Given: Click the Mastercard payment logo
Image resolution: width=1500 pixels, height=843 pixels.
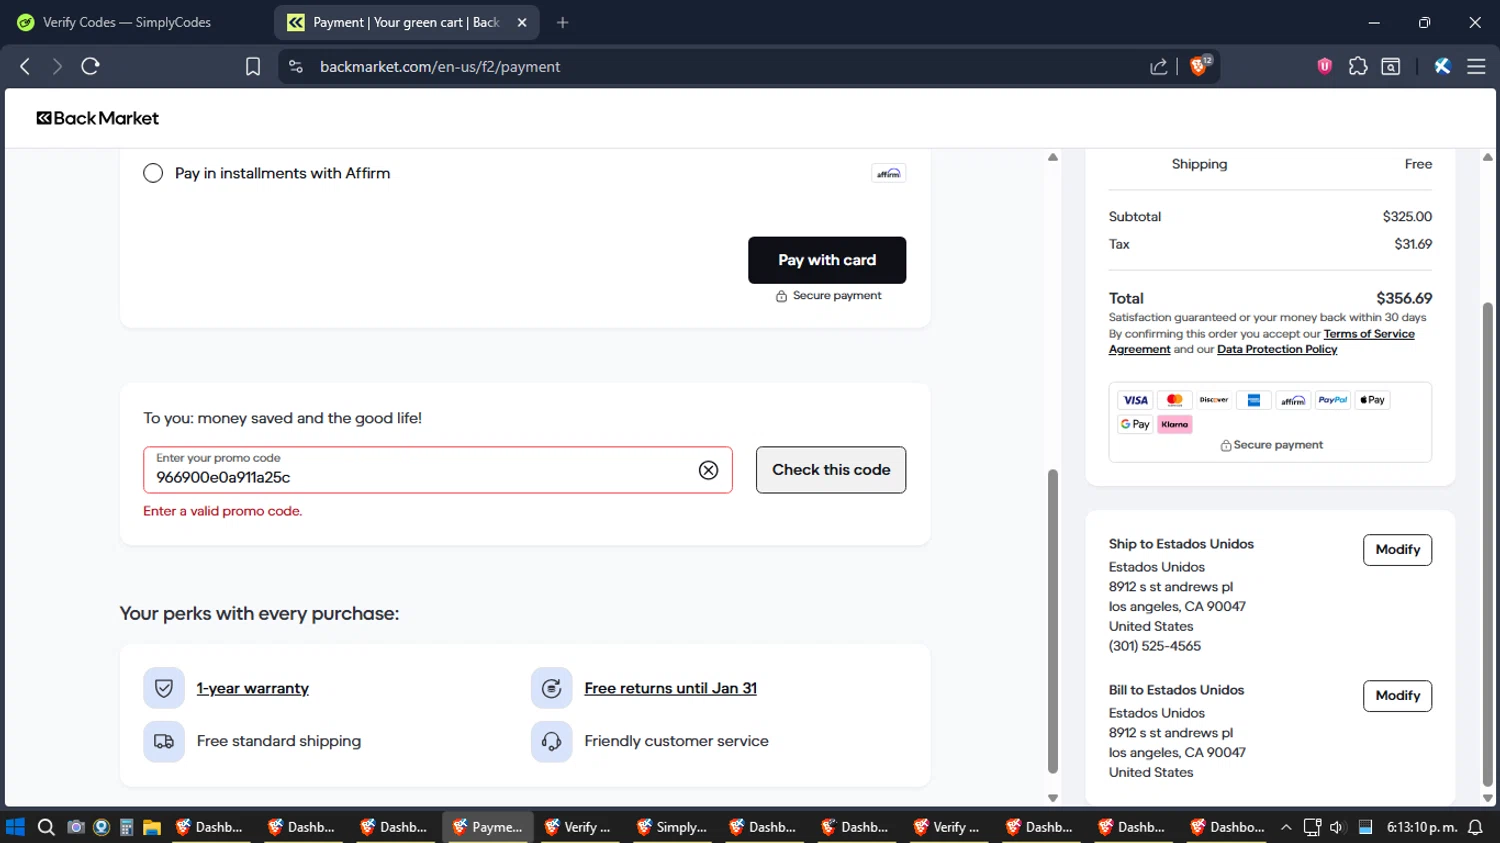Looking at the screenshot, I should click(x=1175, y=400).
